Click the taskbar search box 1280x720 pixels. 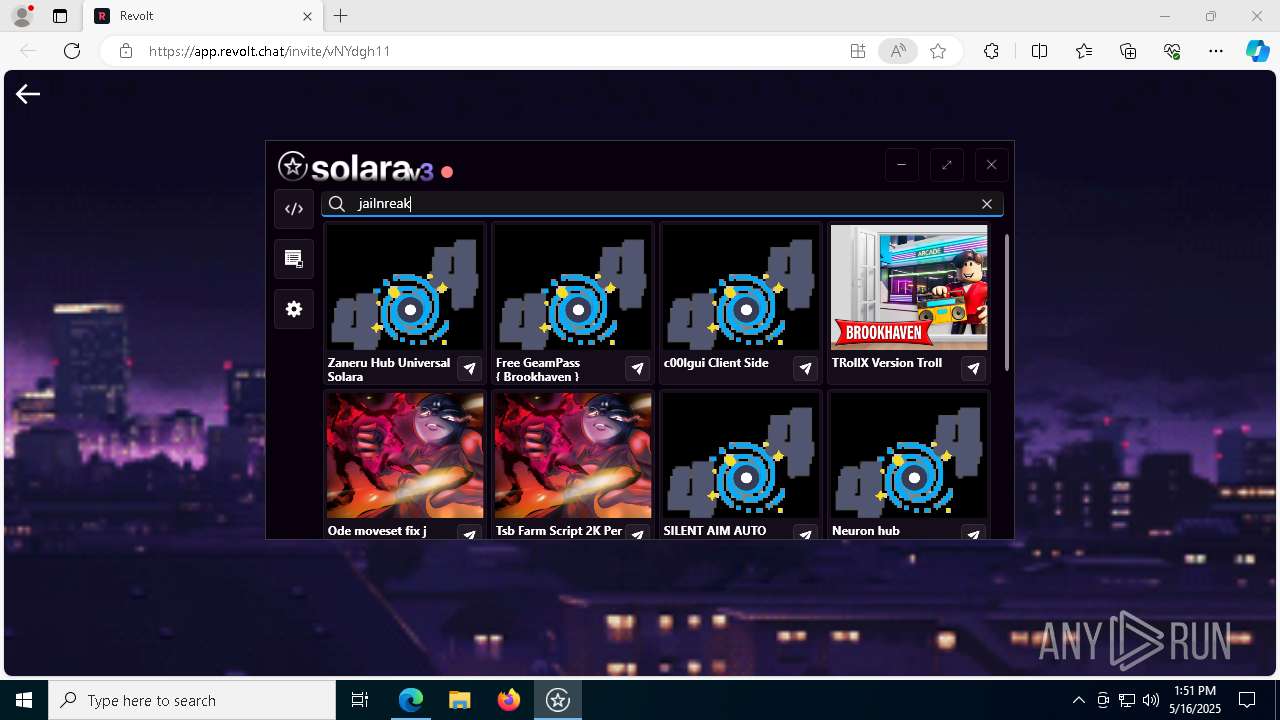pos(192,700)
